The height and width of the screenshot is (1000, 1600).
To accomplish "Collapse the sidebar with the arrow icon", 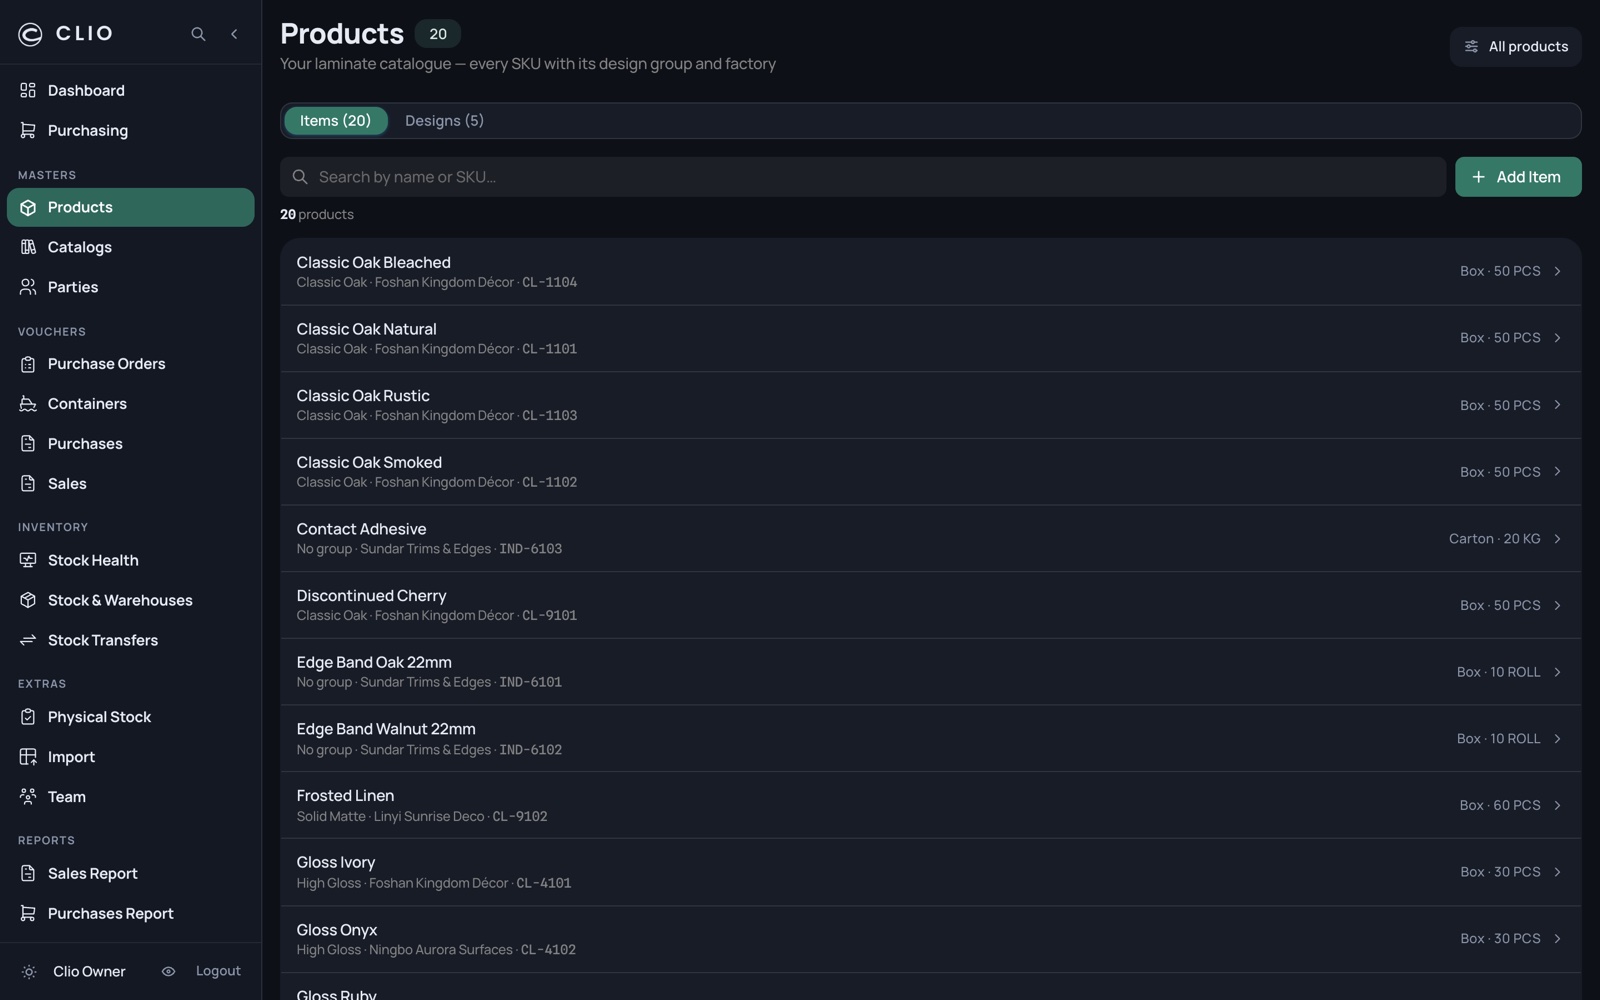I will pyautogui.click(x=234, y=34).
